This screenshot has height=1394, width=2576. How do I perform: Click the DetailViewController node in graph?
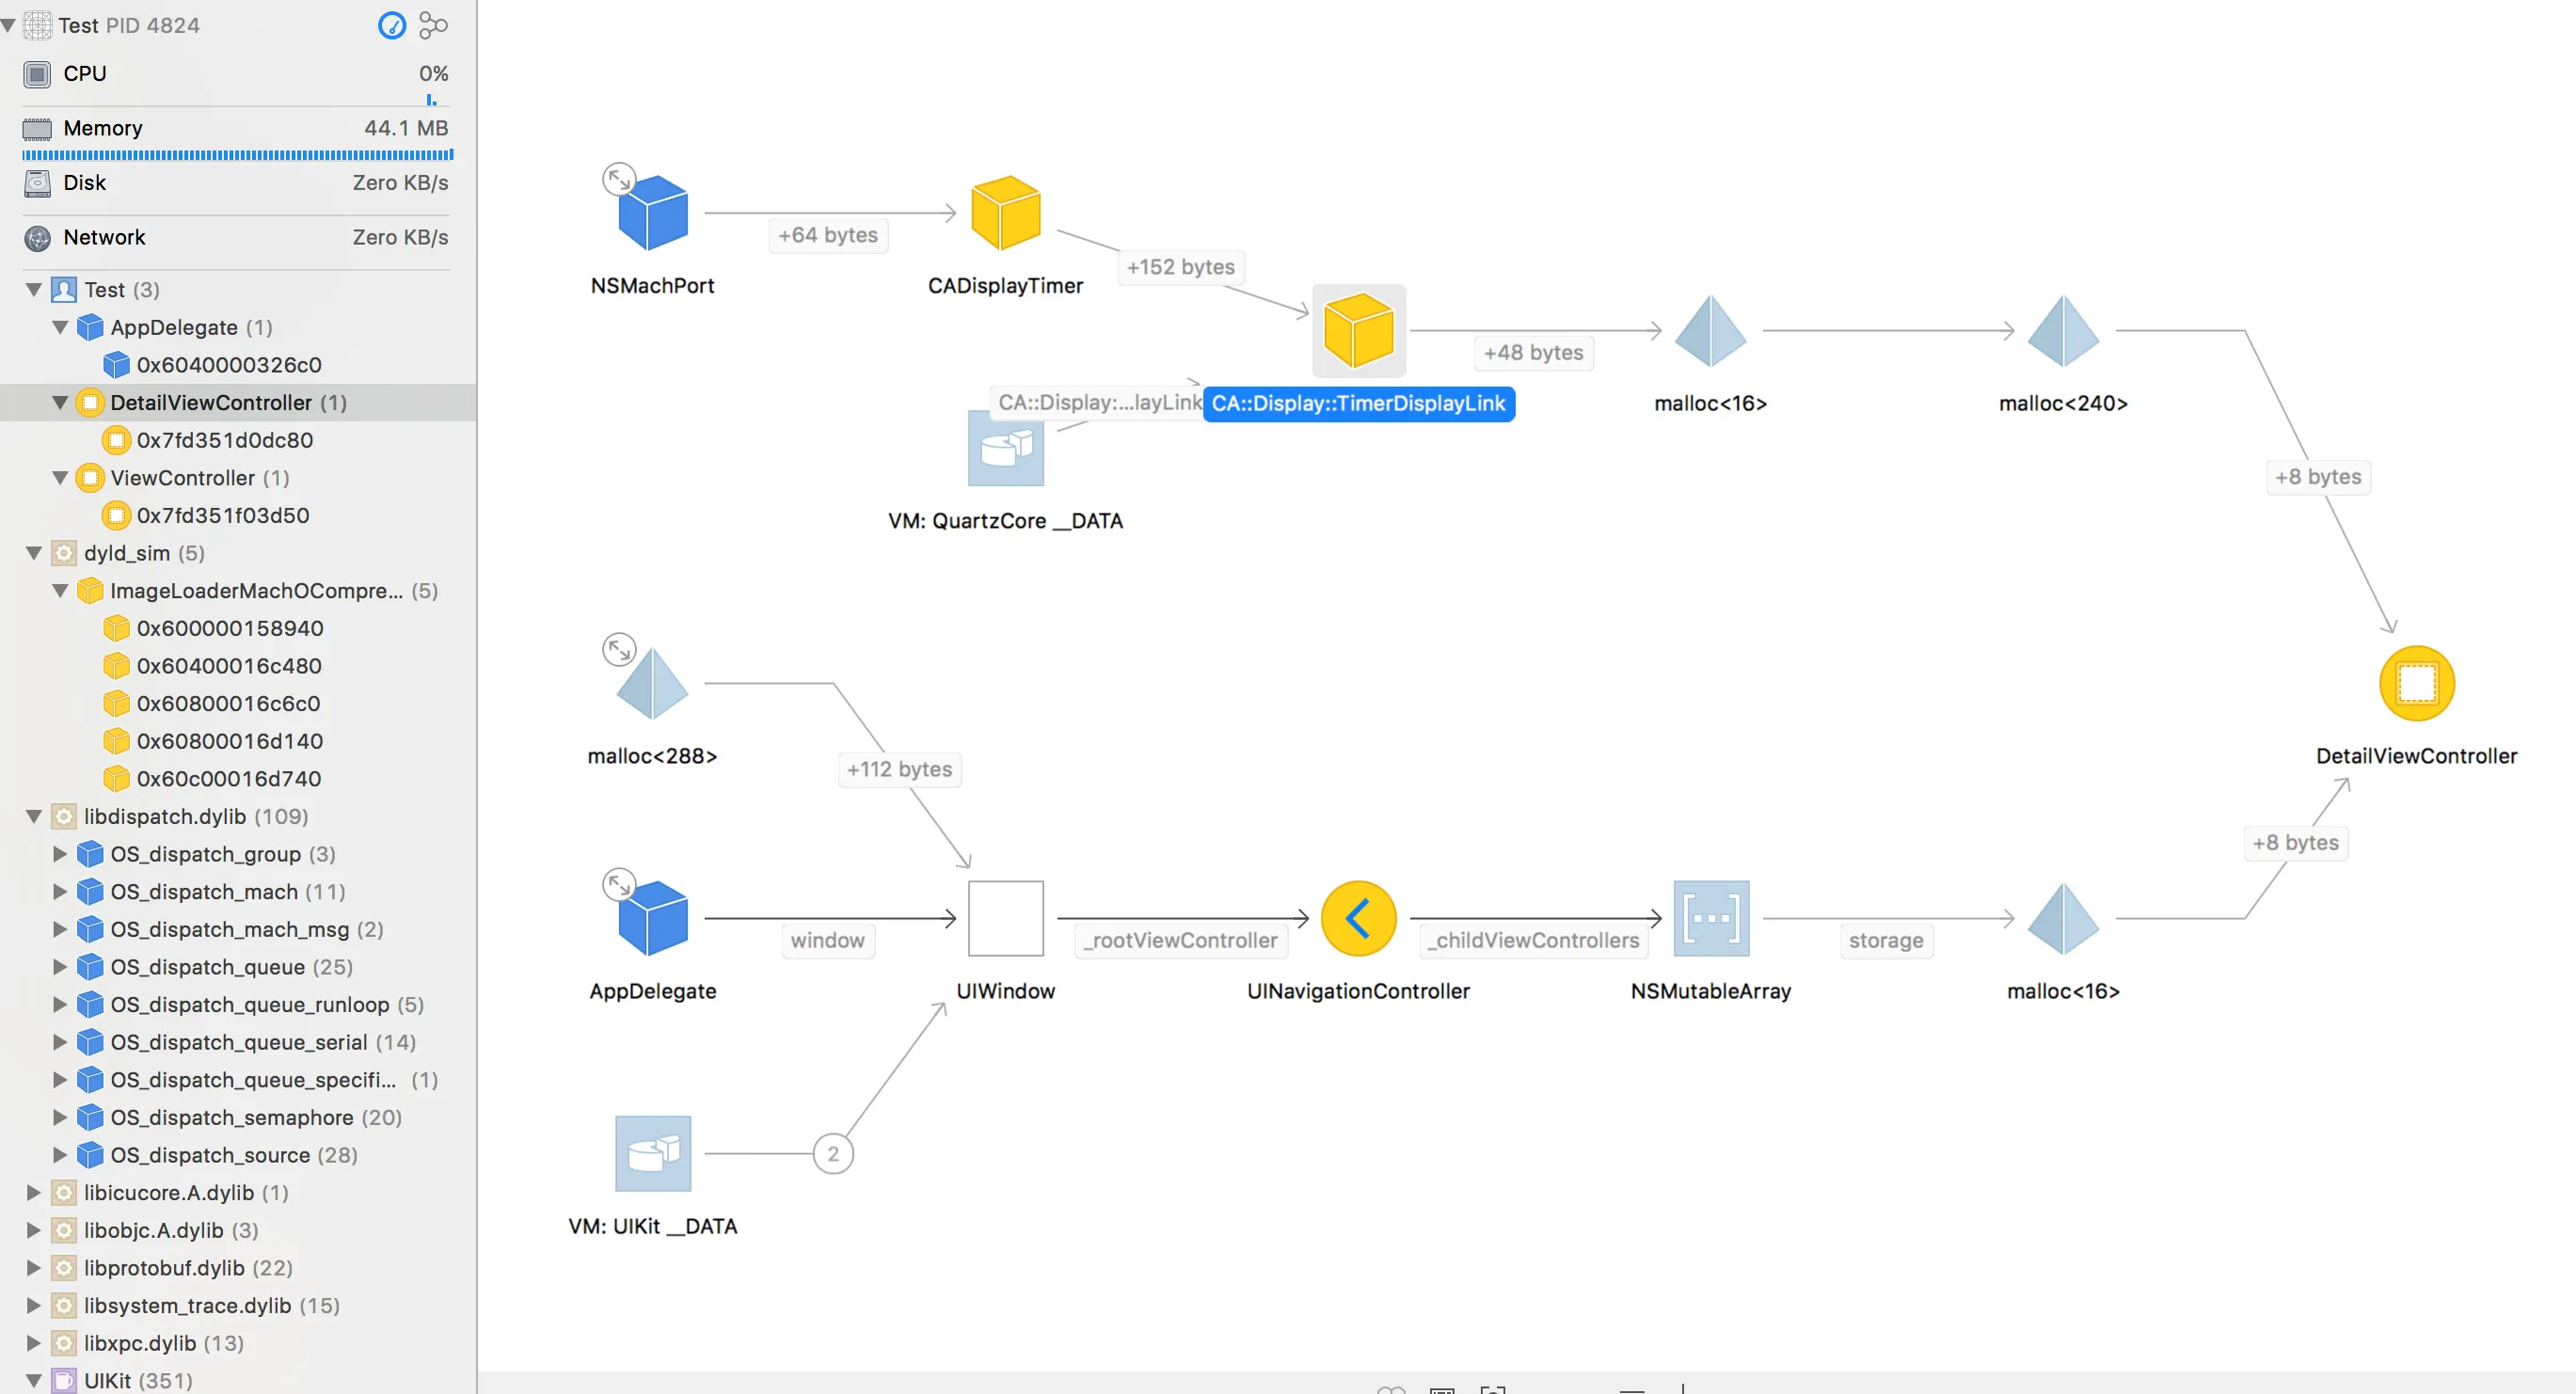[x=2416, y=684]
